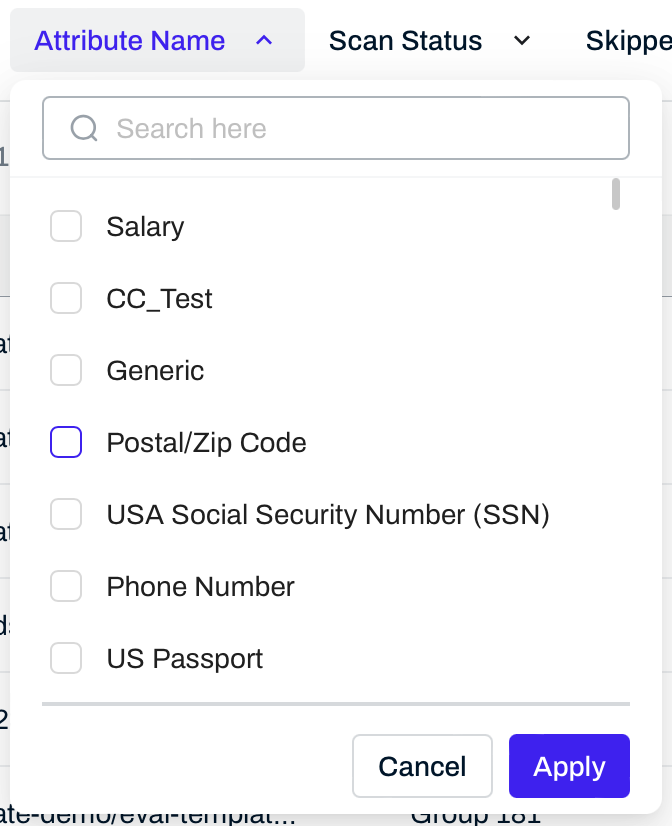Toggle the Phone Number checkbox
Viewport: 672px width, 826px height.
(66, 587)
